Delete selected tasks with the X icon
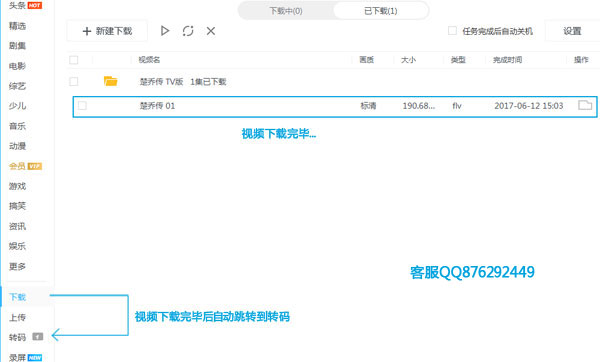The height and width of the screenshot is (362, 600). point(211,31)
